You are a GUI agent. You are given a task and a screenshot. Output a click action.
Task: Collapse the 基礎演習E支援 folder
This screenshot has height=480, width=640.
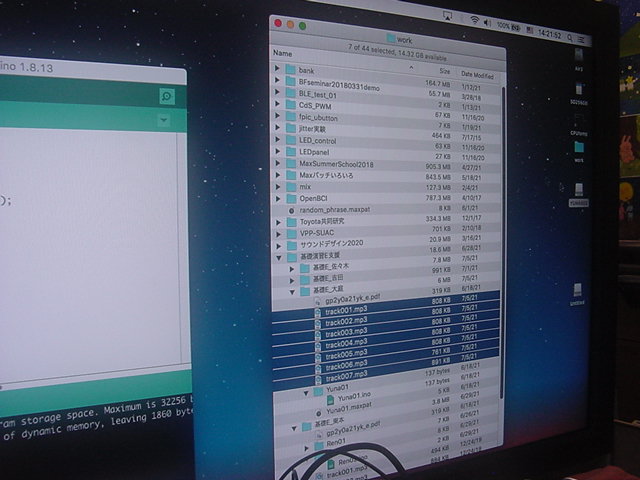click(279, 258)
